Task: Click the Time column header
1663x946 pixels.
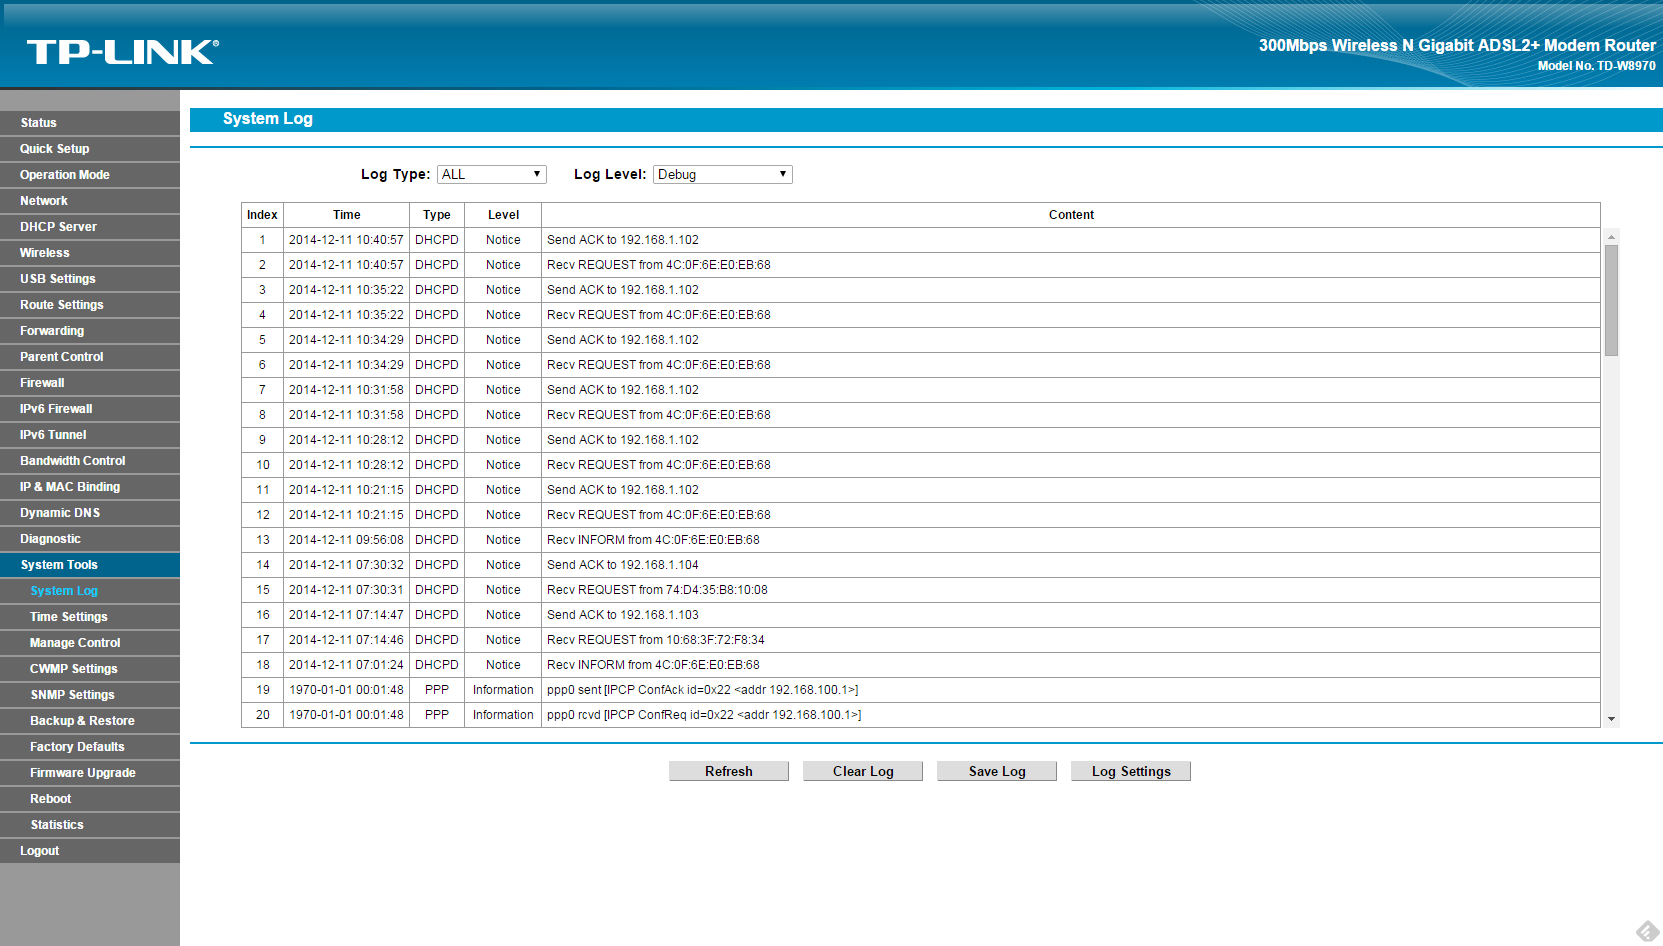Action: [347, 215]
